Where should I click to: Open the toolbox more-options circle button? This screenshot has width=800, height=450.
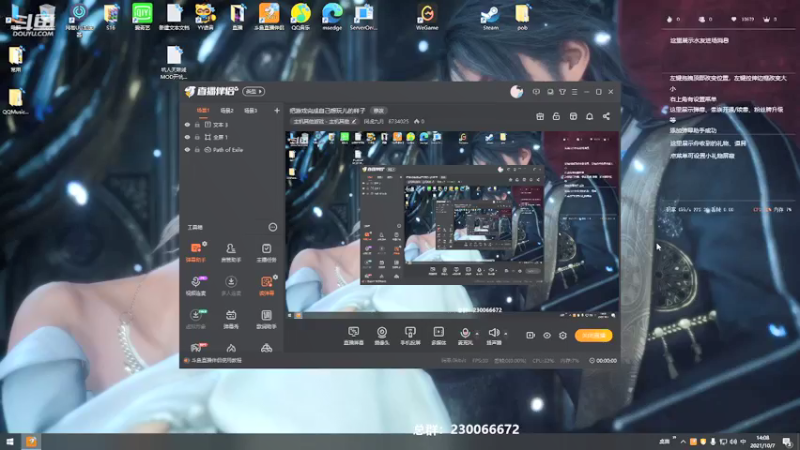coord(273,227)
